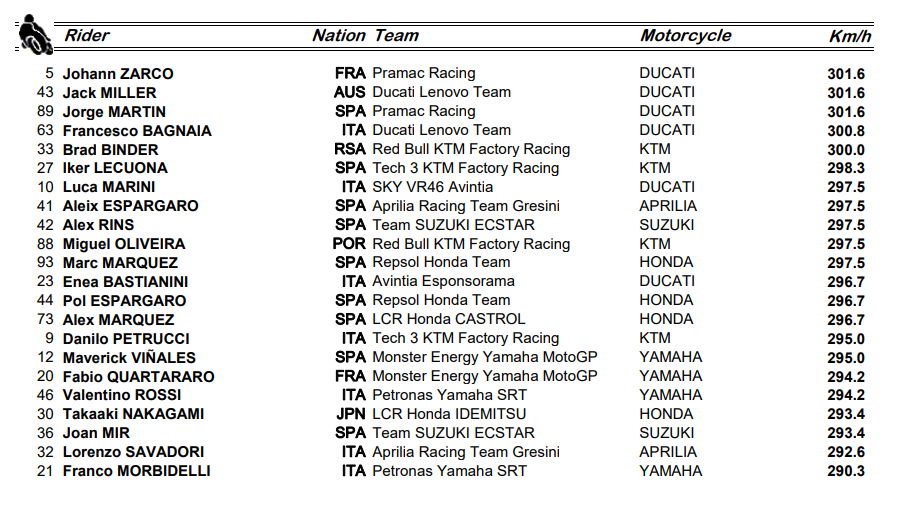Click the Motorcycle column header
The width and height of the screenshot is (900, 506).
(686, 36)
